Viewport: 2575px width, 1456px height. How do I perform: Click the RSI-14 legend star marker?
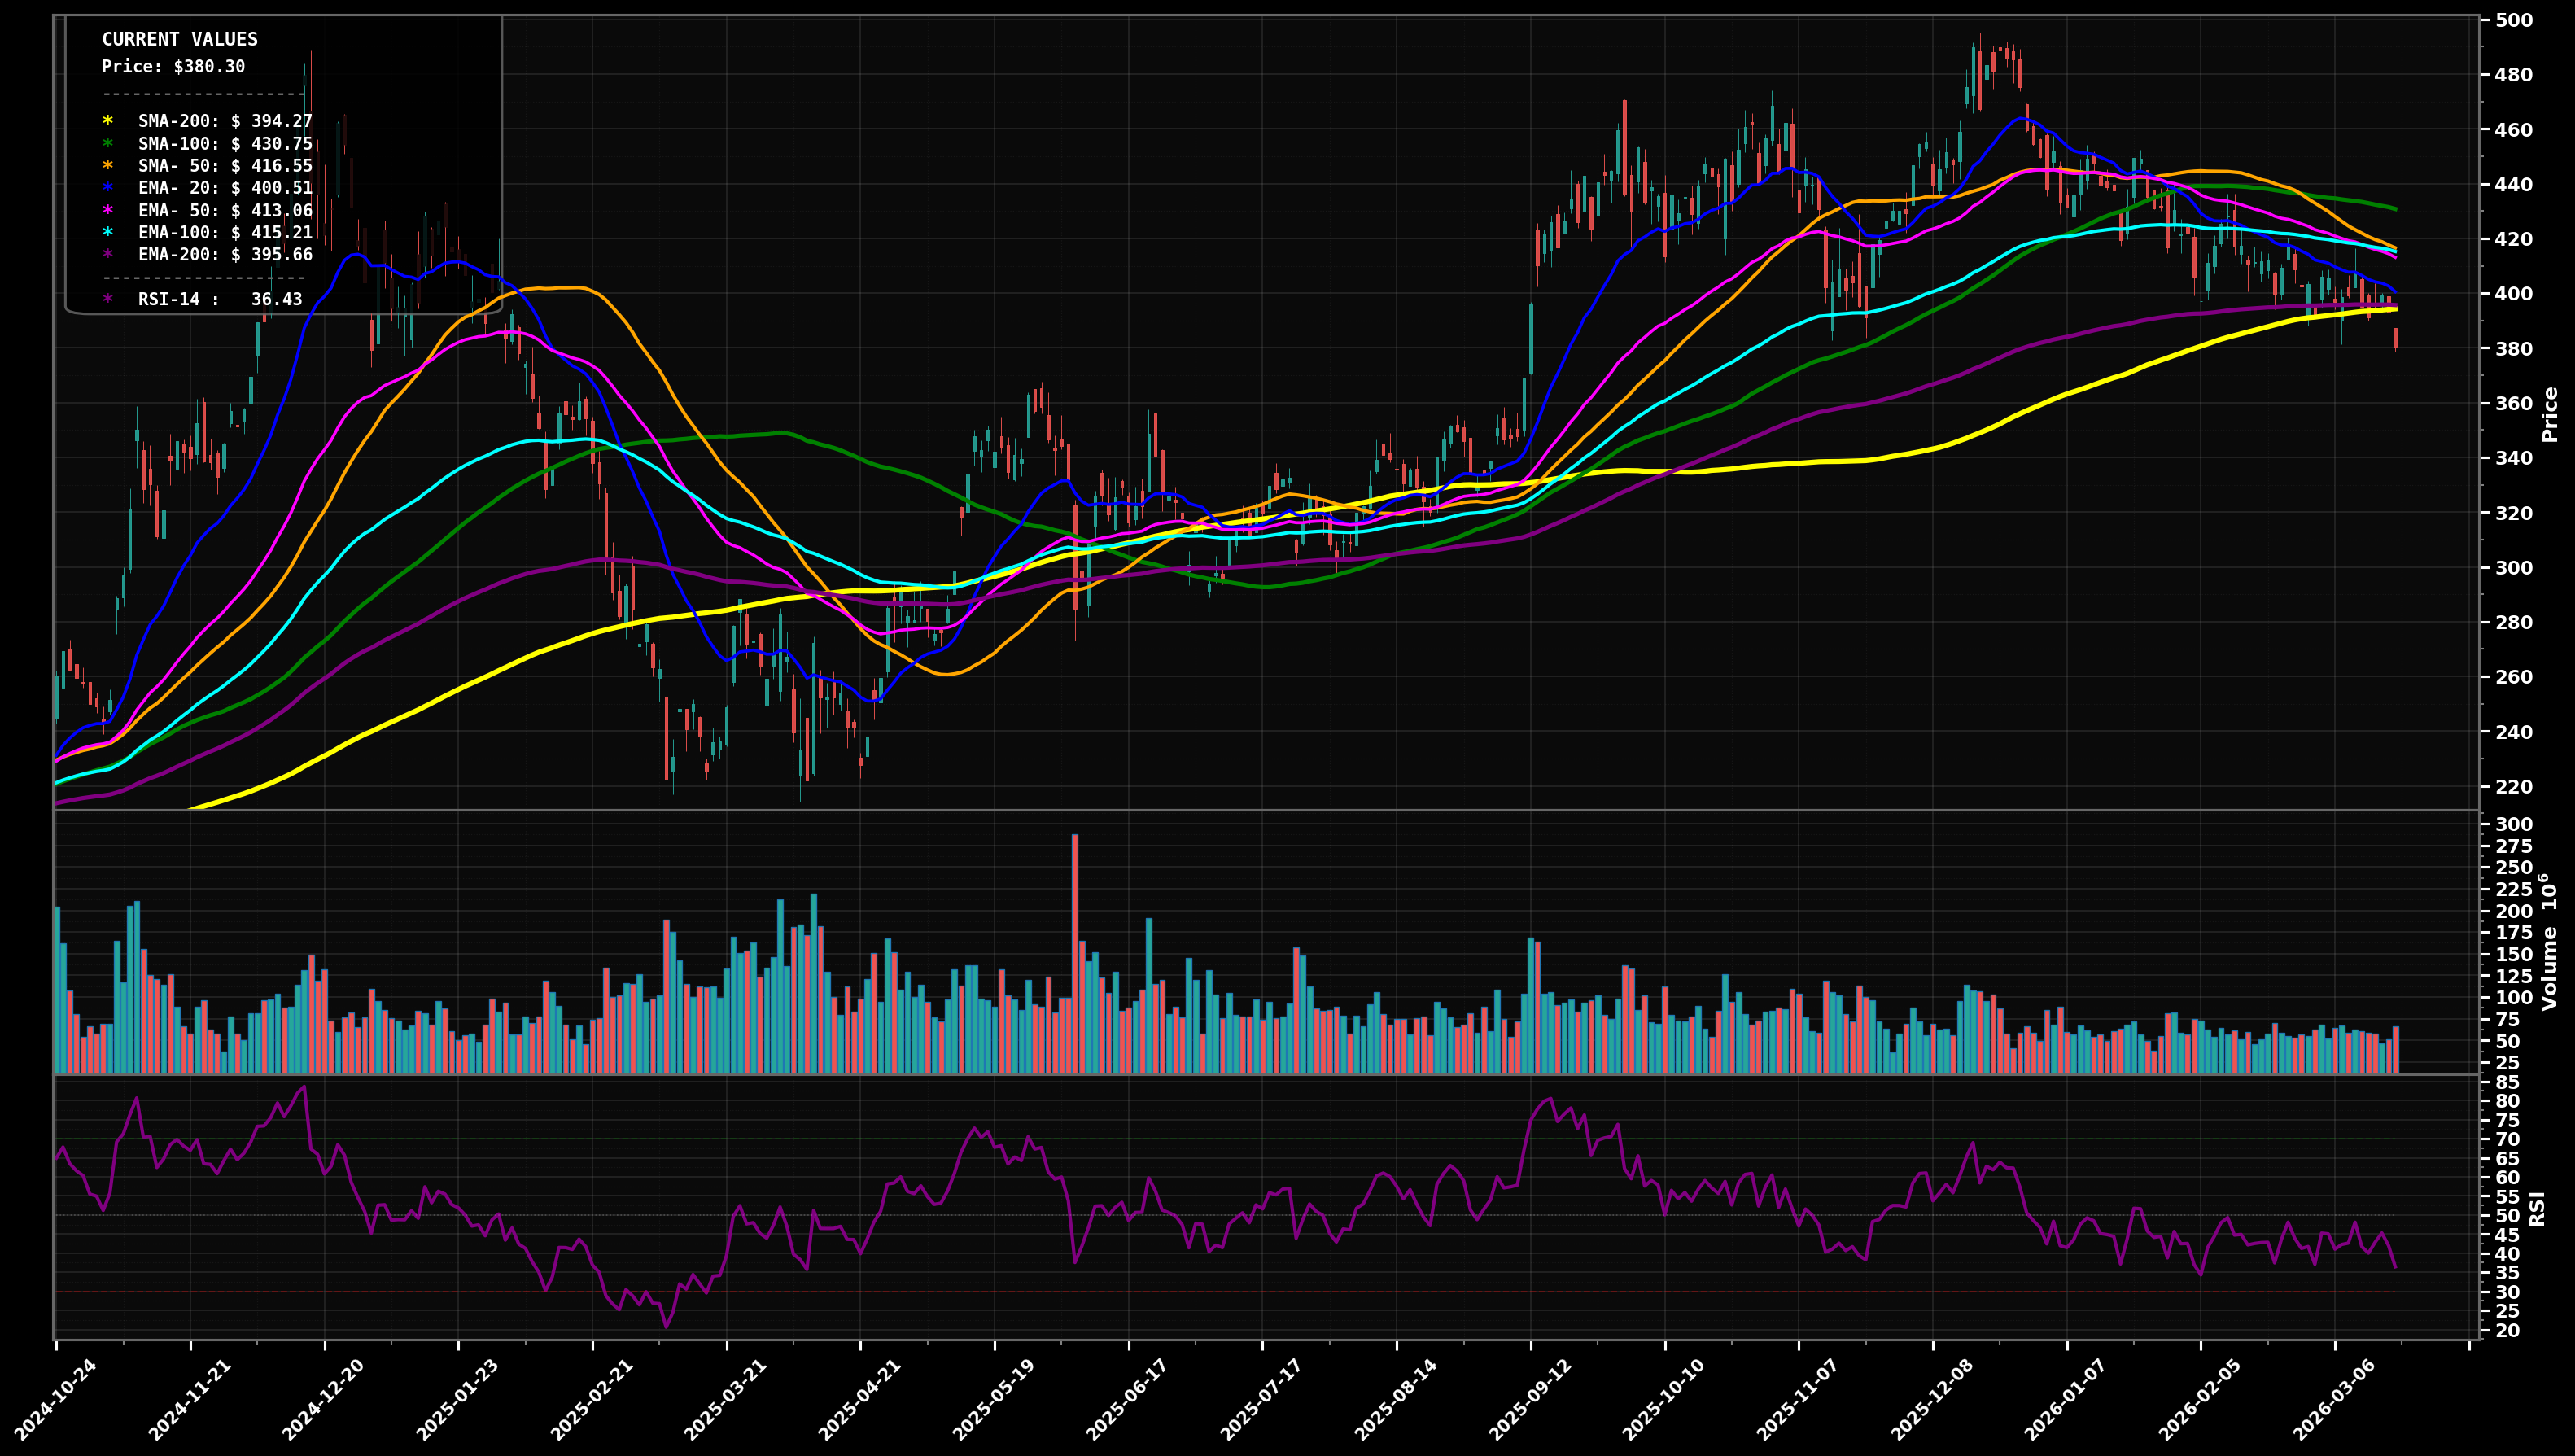point(109,299)
